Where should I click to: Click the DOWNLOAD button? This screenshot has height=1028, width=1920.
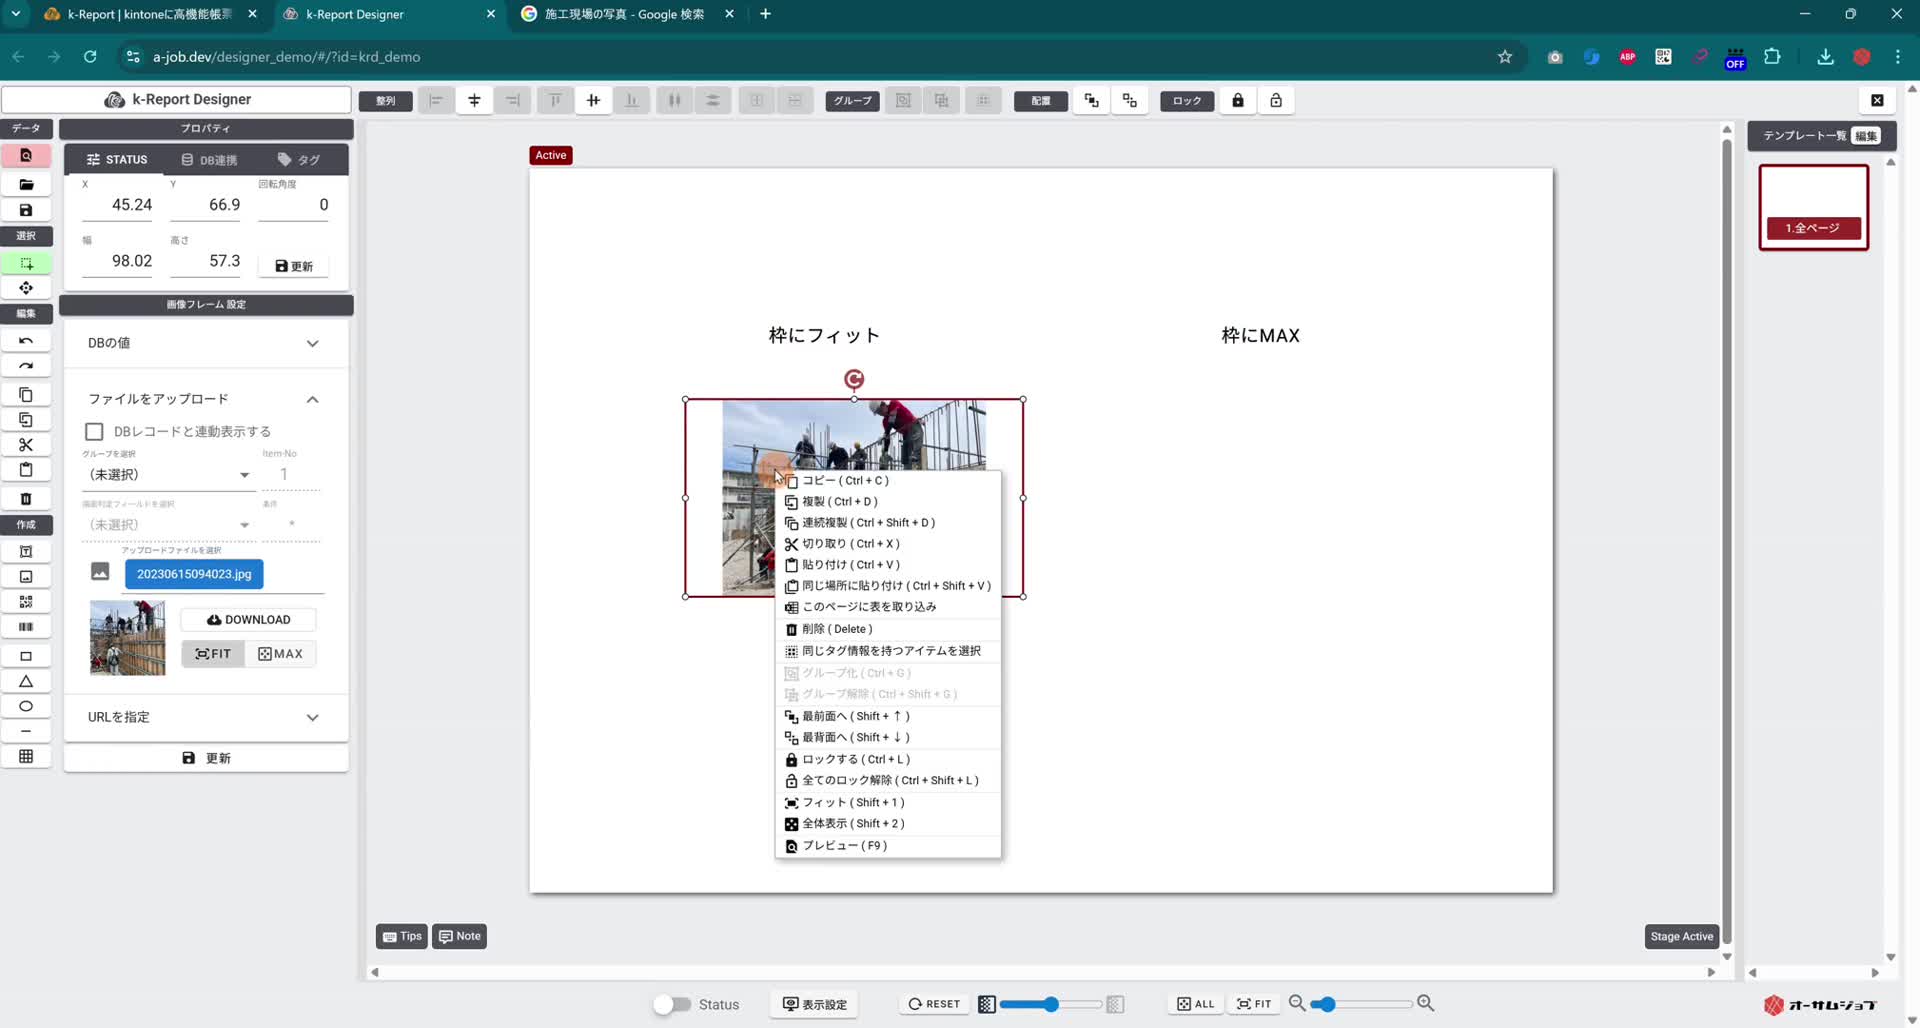pyautogui.click(x=247, y=619)
